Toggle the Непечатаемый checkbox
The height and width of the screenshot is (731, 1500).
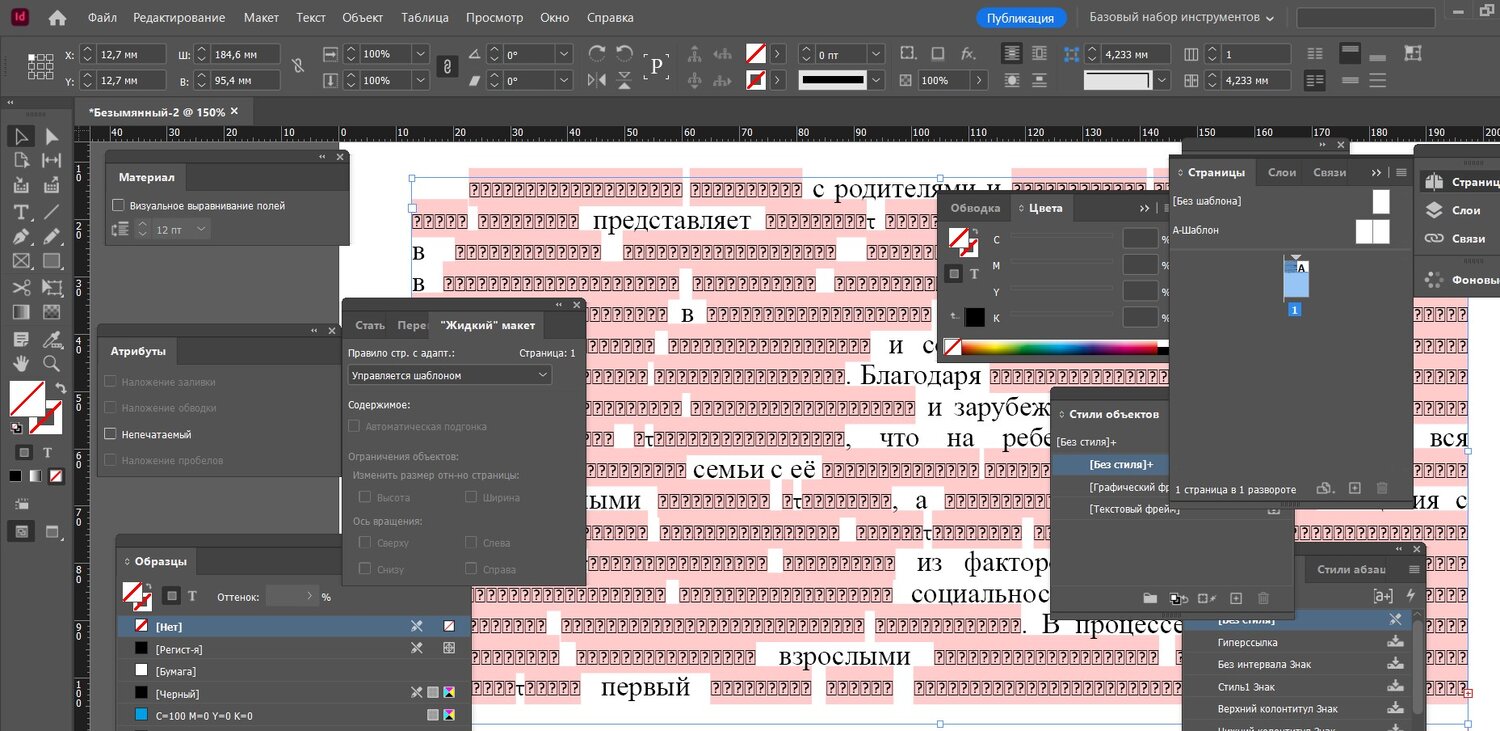111,434
